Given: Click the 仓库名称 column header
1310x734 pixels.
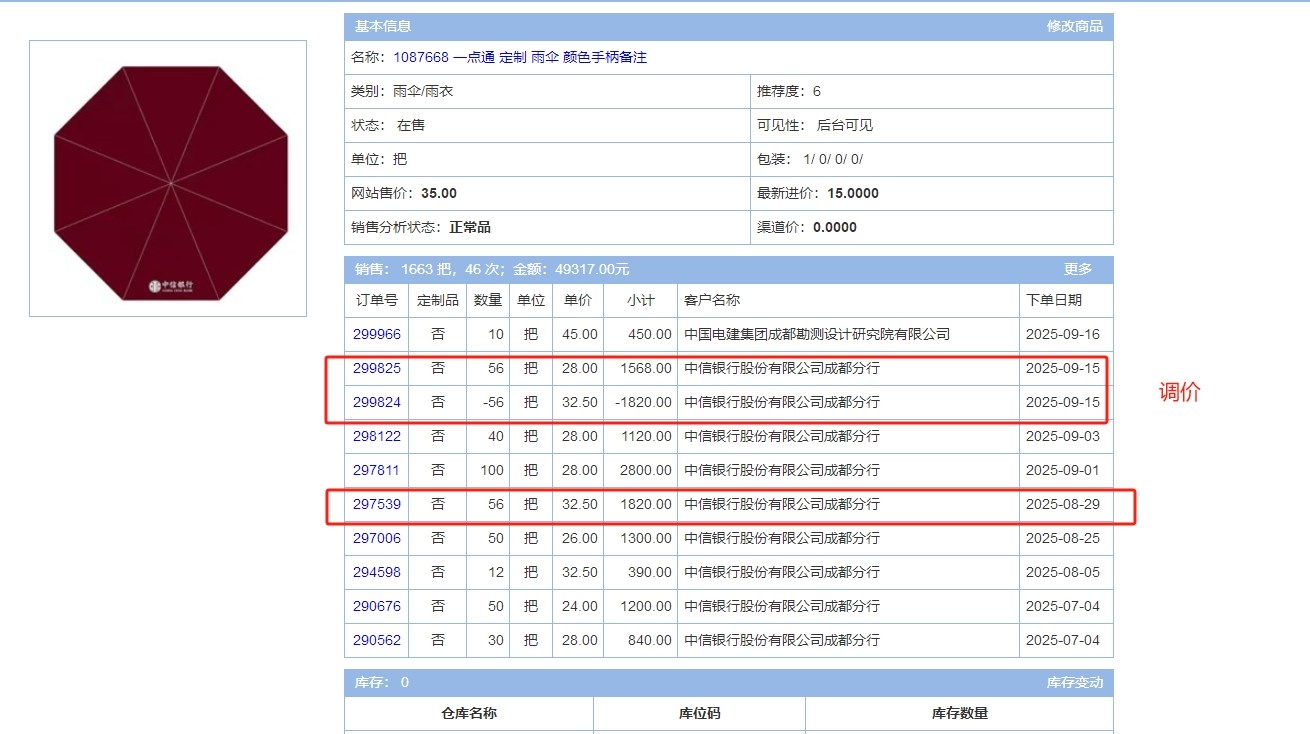Looking at the screenshot, I should [469, 713].
